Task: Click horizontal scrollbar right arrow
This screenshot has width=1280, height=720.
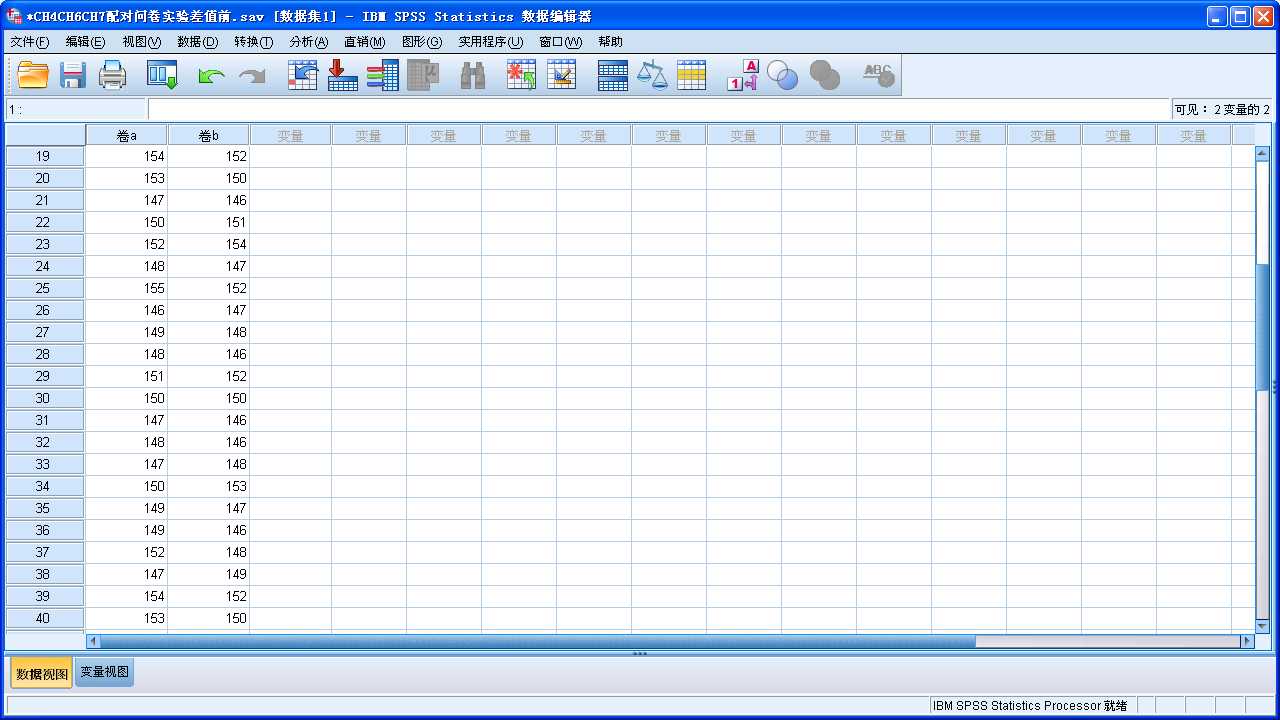Action: pyautogui.click(x=1247, y=641)
